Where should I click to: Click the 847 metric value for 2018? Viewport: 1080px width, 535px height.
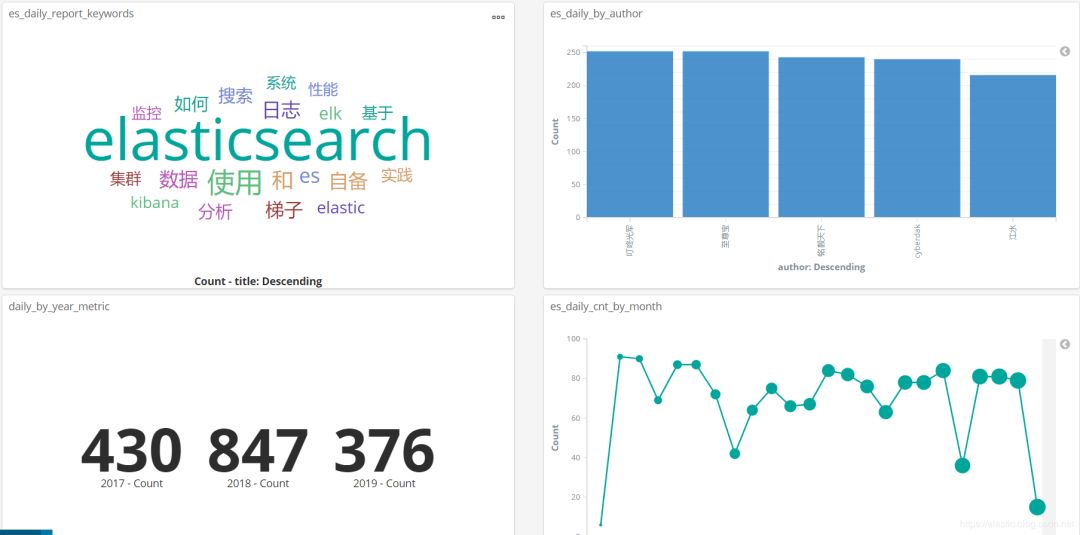(258, 451)
